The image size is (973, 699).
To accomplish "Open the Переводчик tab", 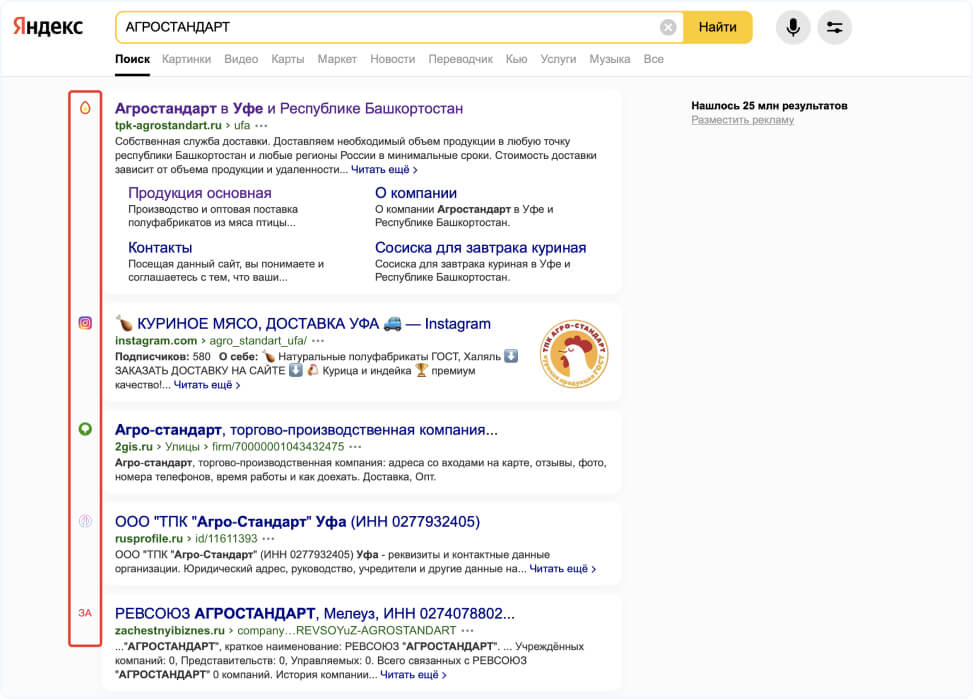I will (460, 59).
